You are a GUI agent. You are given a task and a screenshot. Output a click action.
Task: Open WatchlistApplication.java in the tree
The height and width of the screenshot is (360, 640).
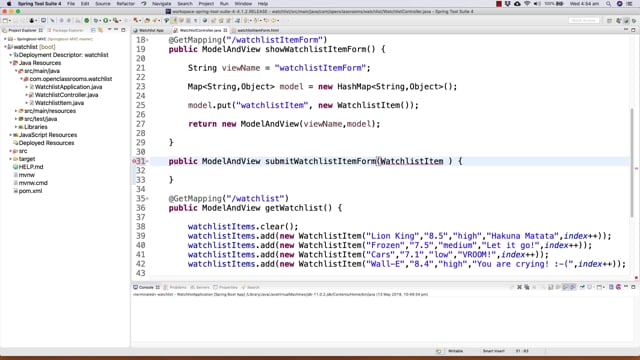(68, 87)
